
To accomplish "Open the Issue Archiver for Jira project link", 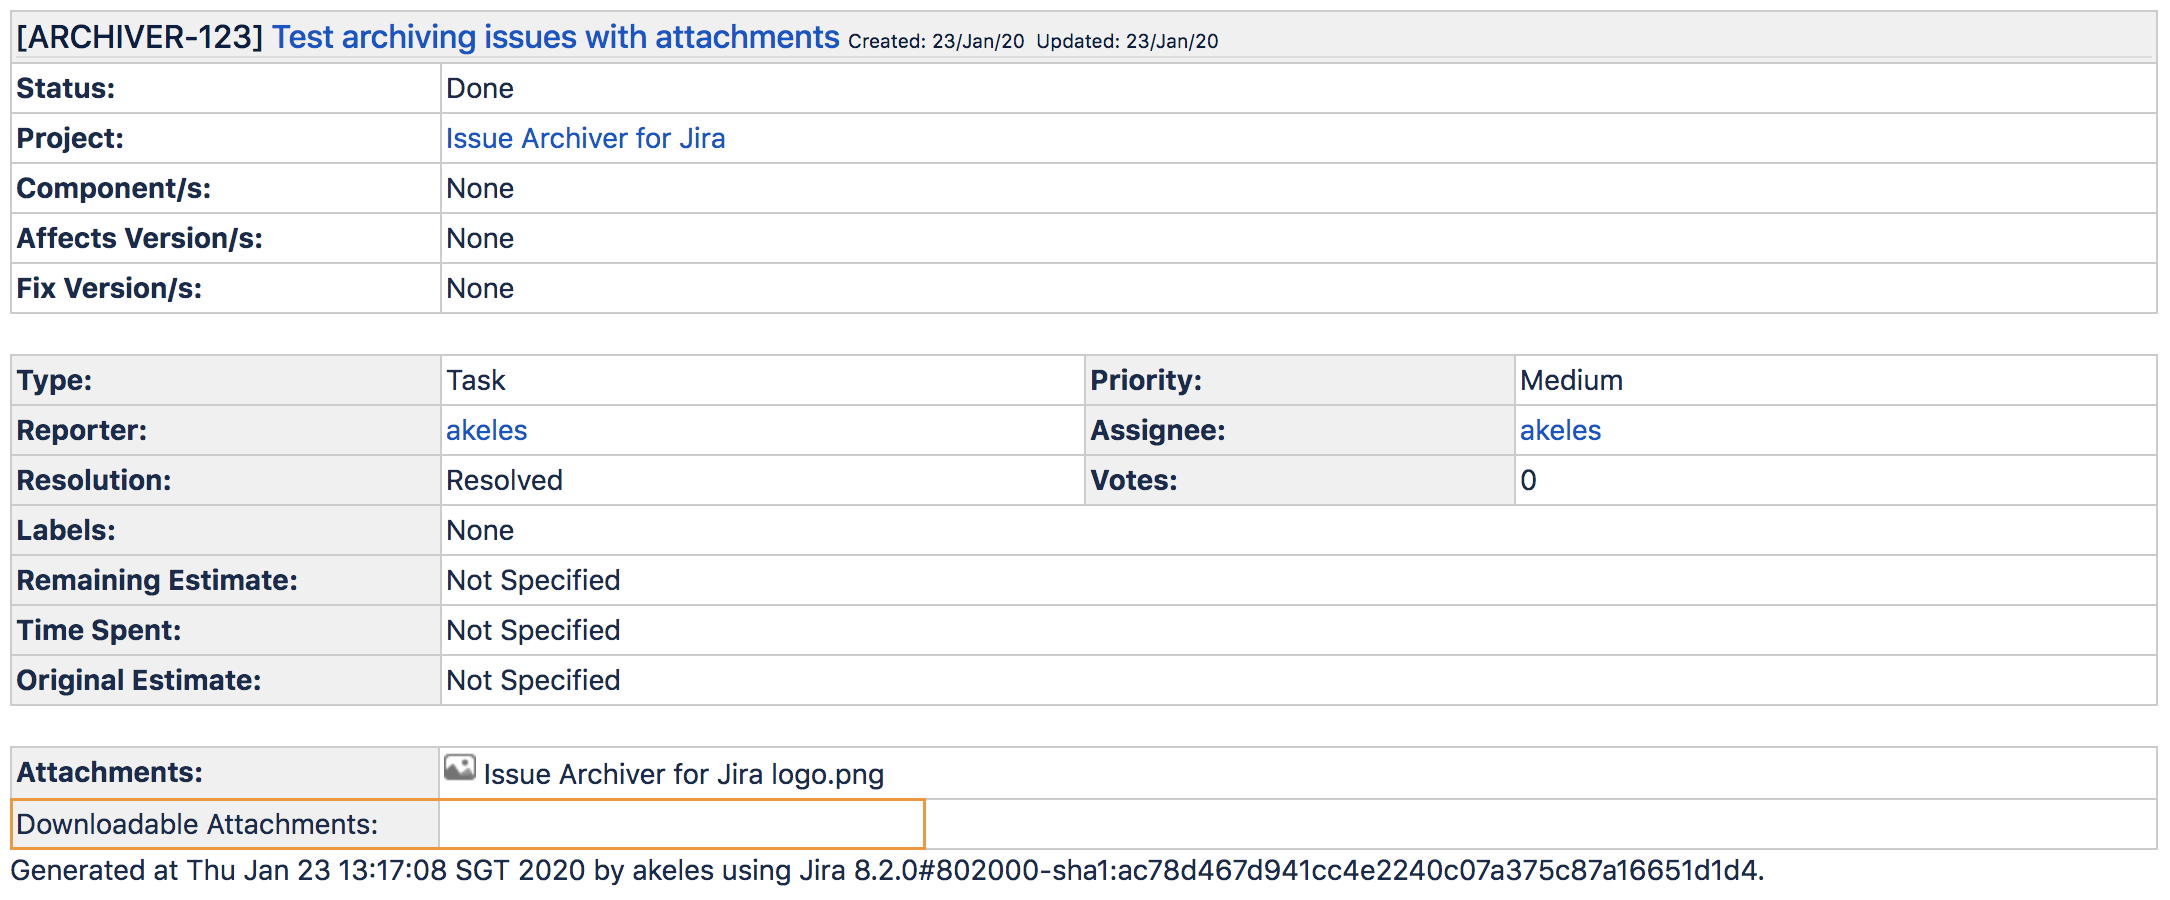I will pos(585,138).
